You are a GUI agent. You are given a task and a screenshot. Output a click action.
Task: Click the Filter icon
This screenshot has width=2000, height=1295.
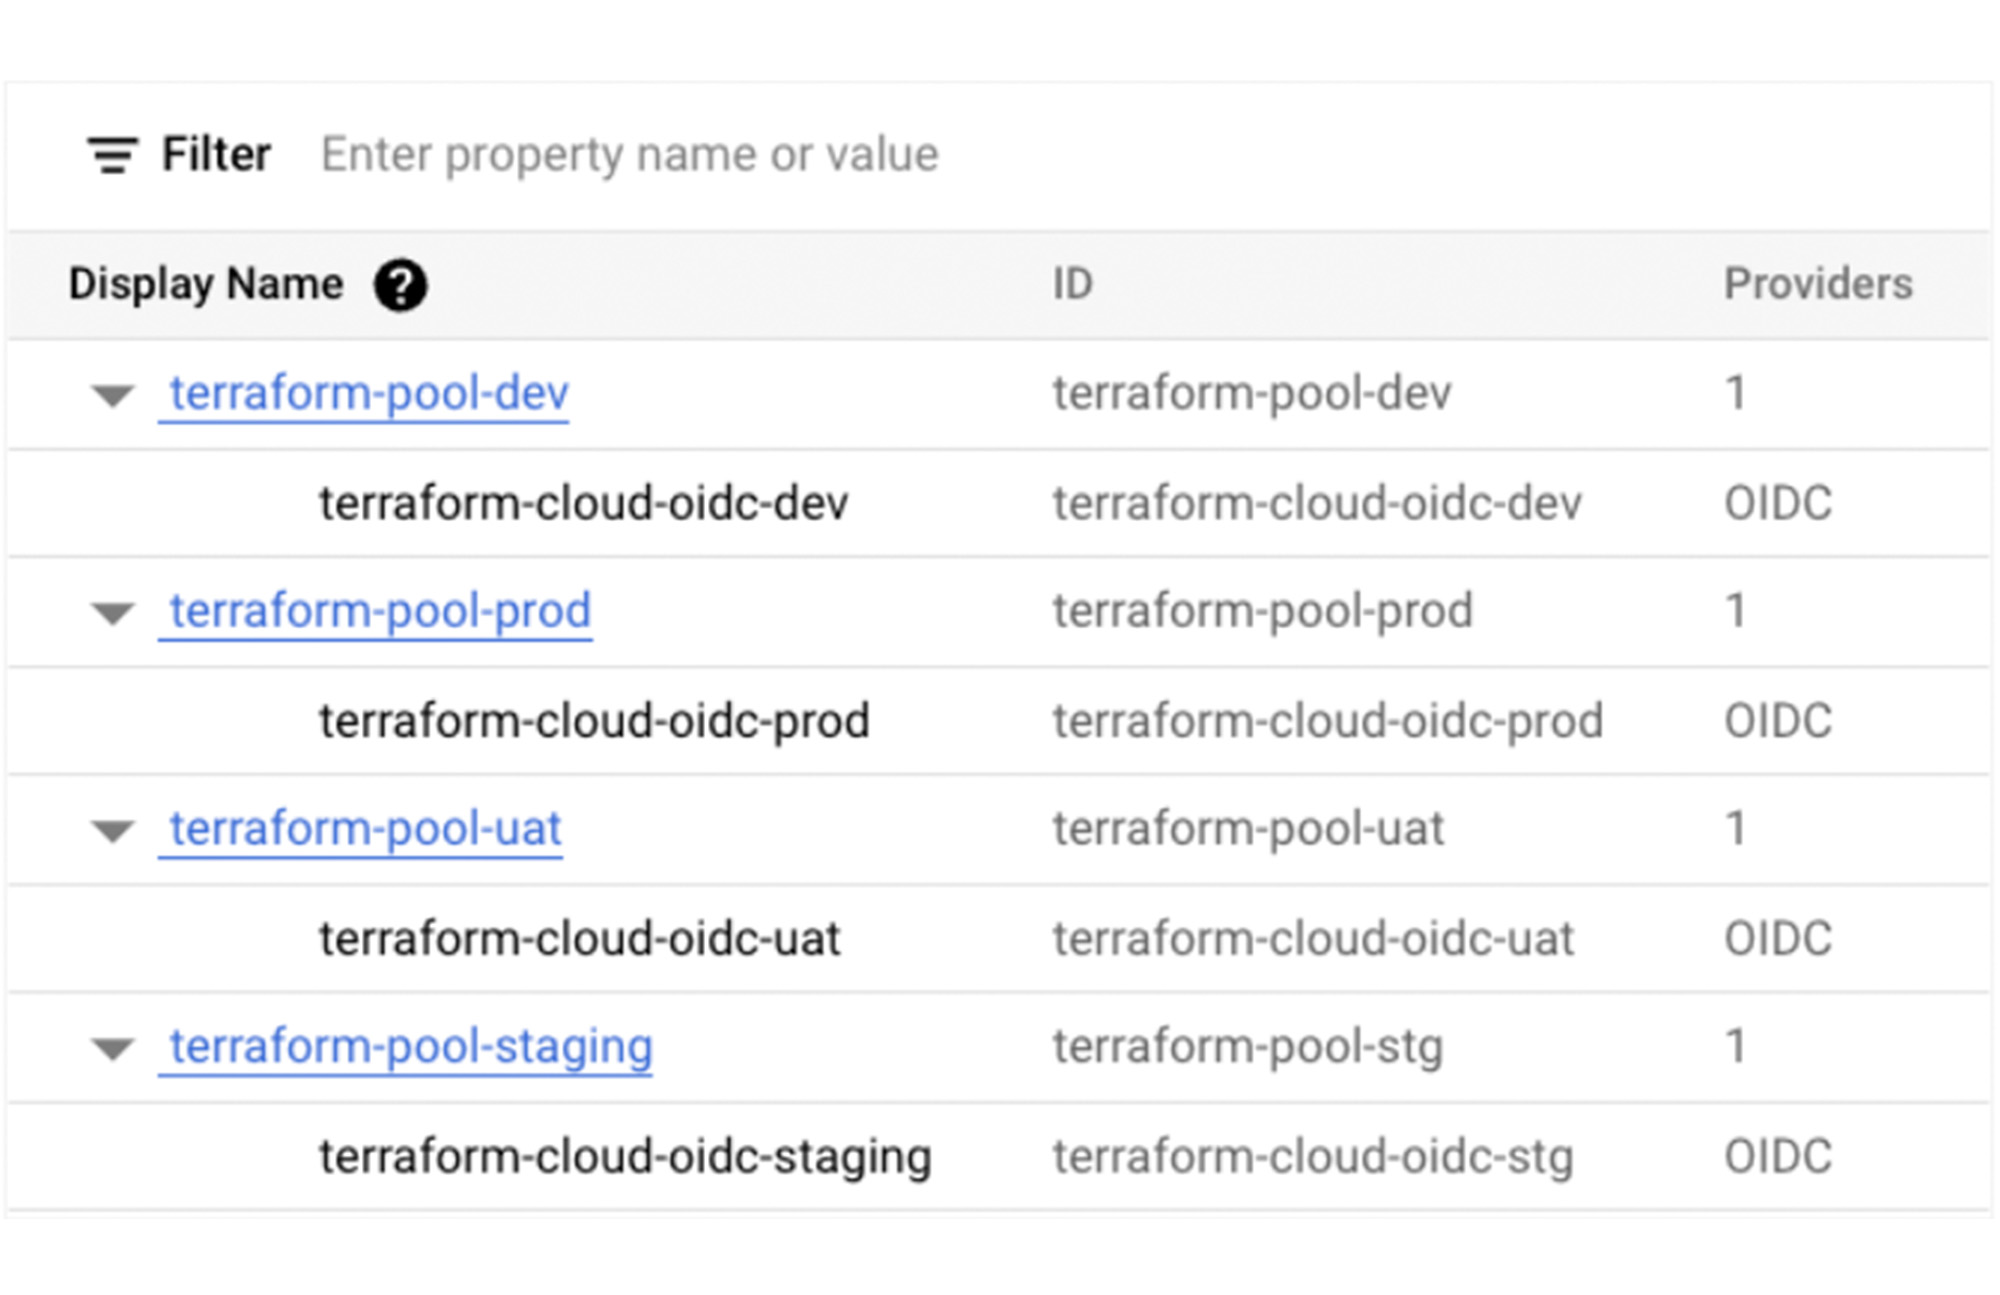pyautogui.click(x=112, y=155)
